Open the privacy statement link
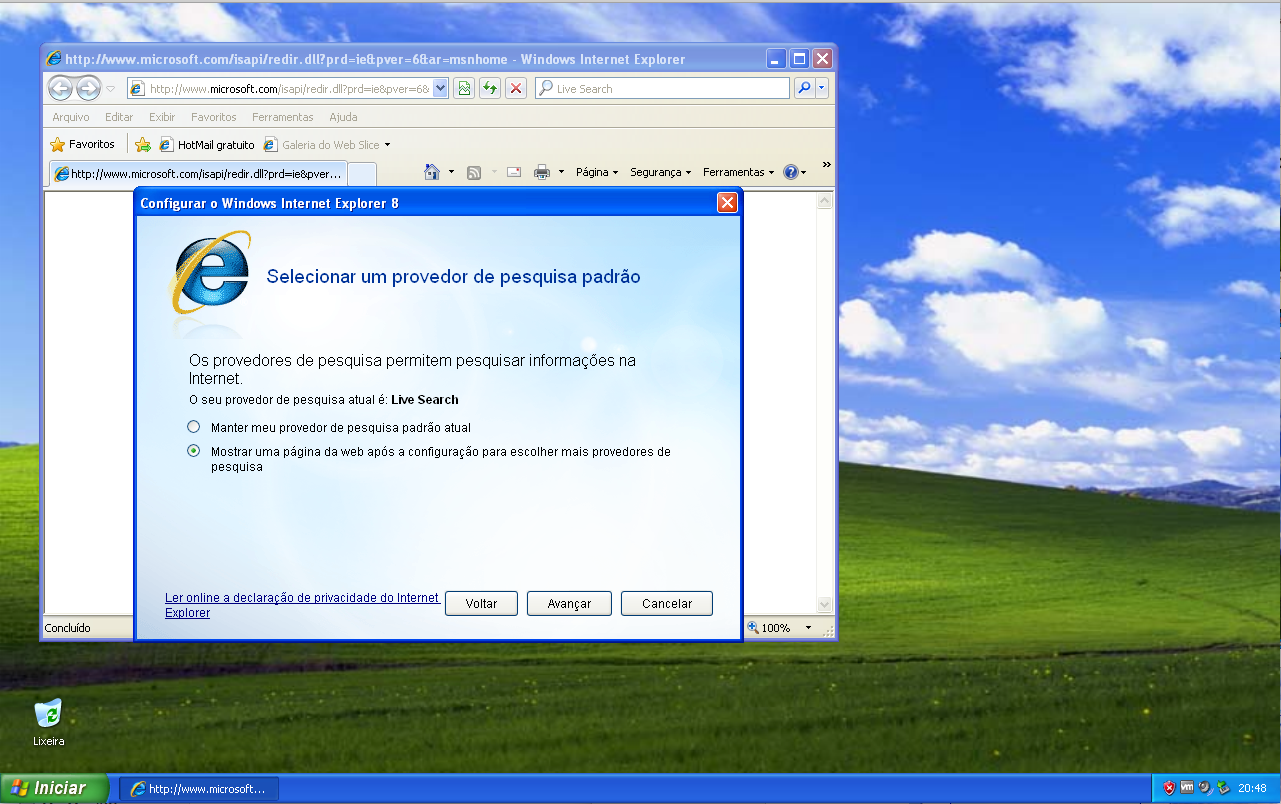This screenshot has height=804, width=1281. (x=301, y=598)
